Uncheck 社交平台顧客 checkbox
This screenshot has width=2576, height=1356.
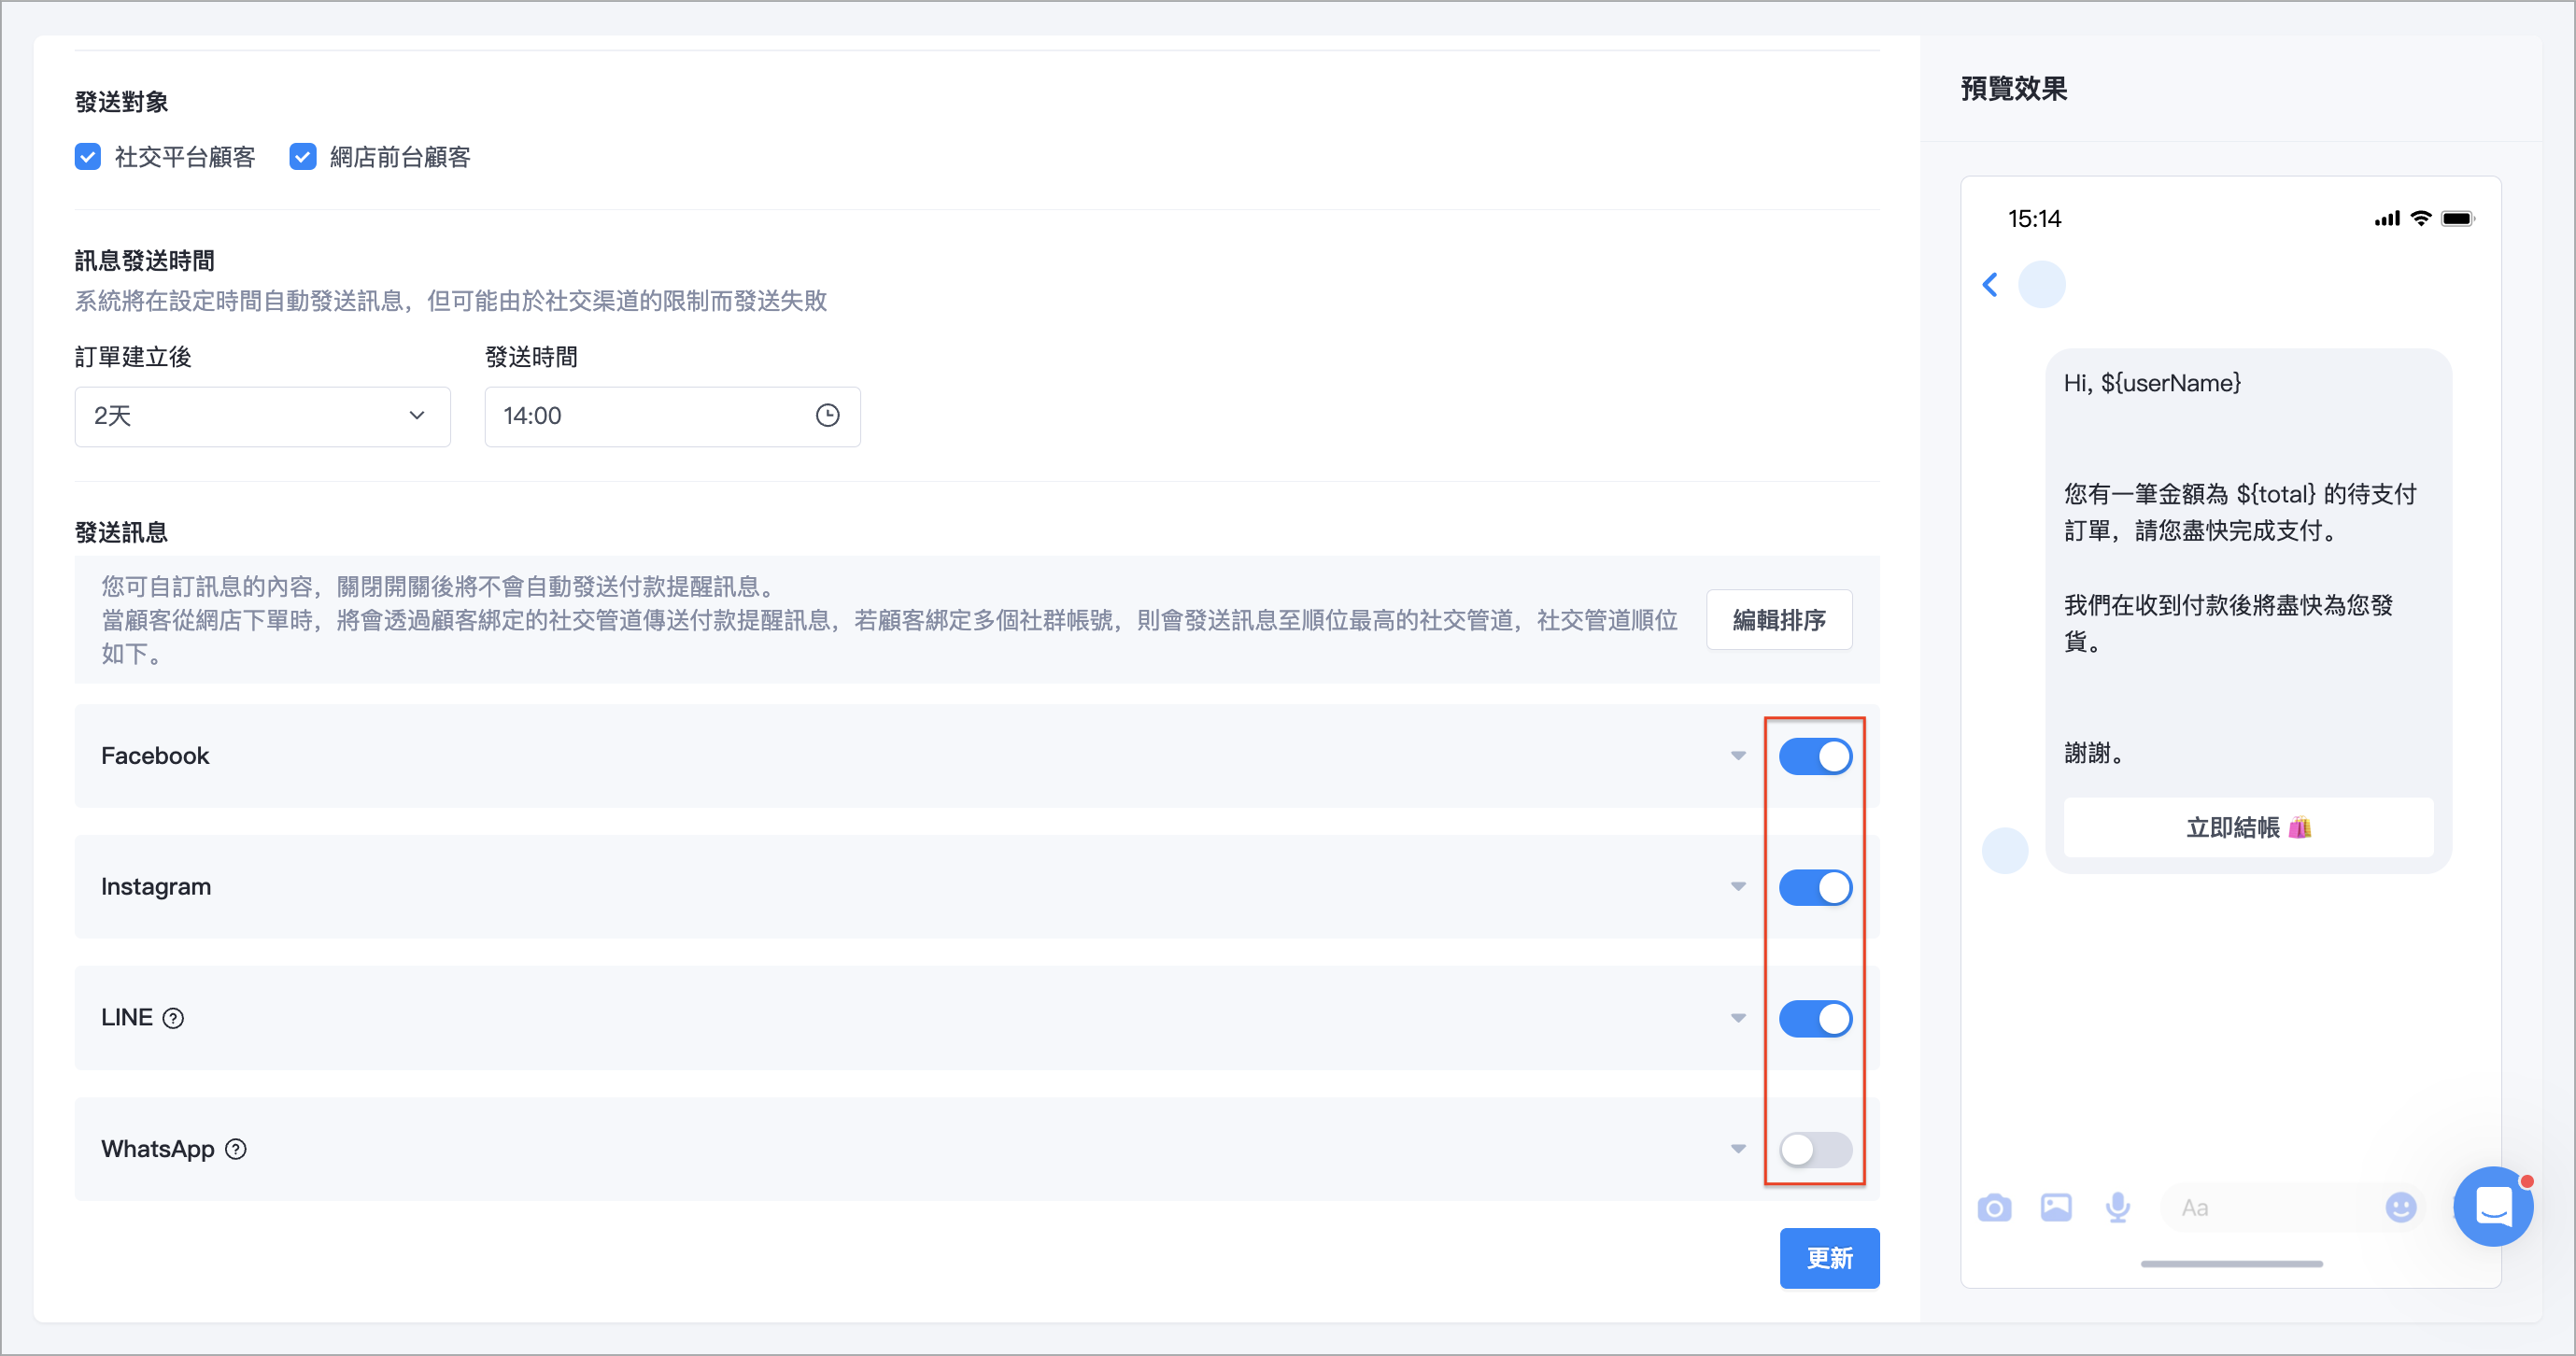pos(88,157)
